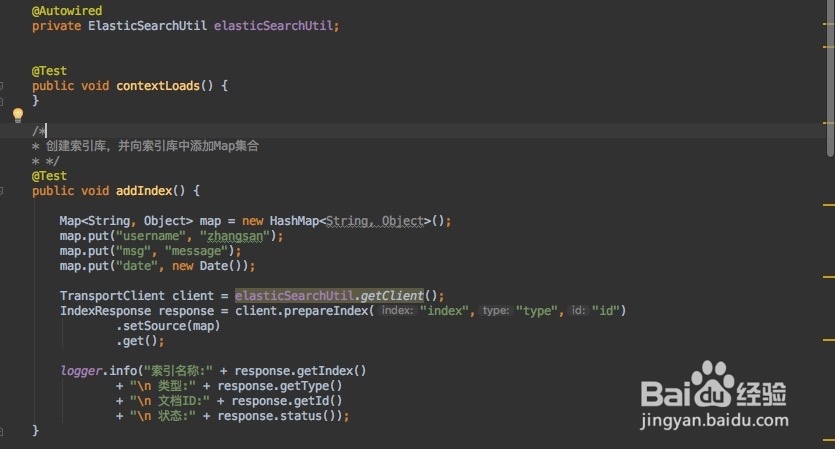This screenshot has width=835, height=449.
Task: Click response.getType() call
Action: pyautogui.click(x=280, y=386)
